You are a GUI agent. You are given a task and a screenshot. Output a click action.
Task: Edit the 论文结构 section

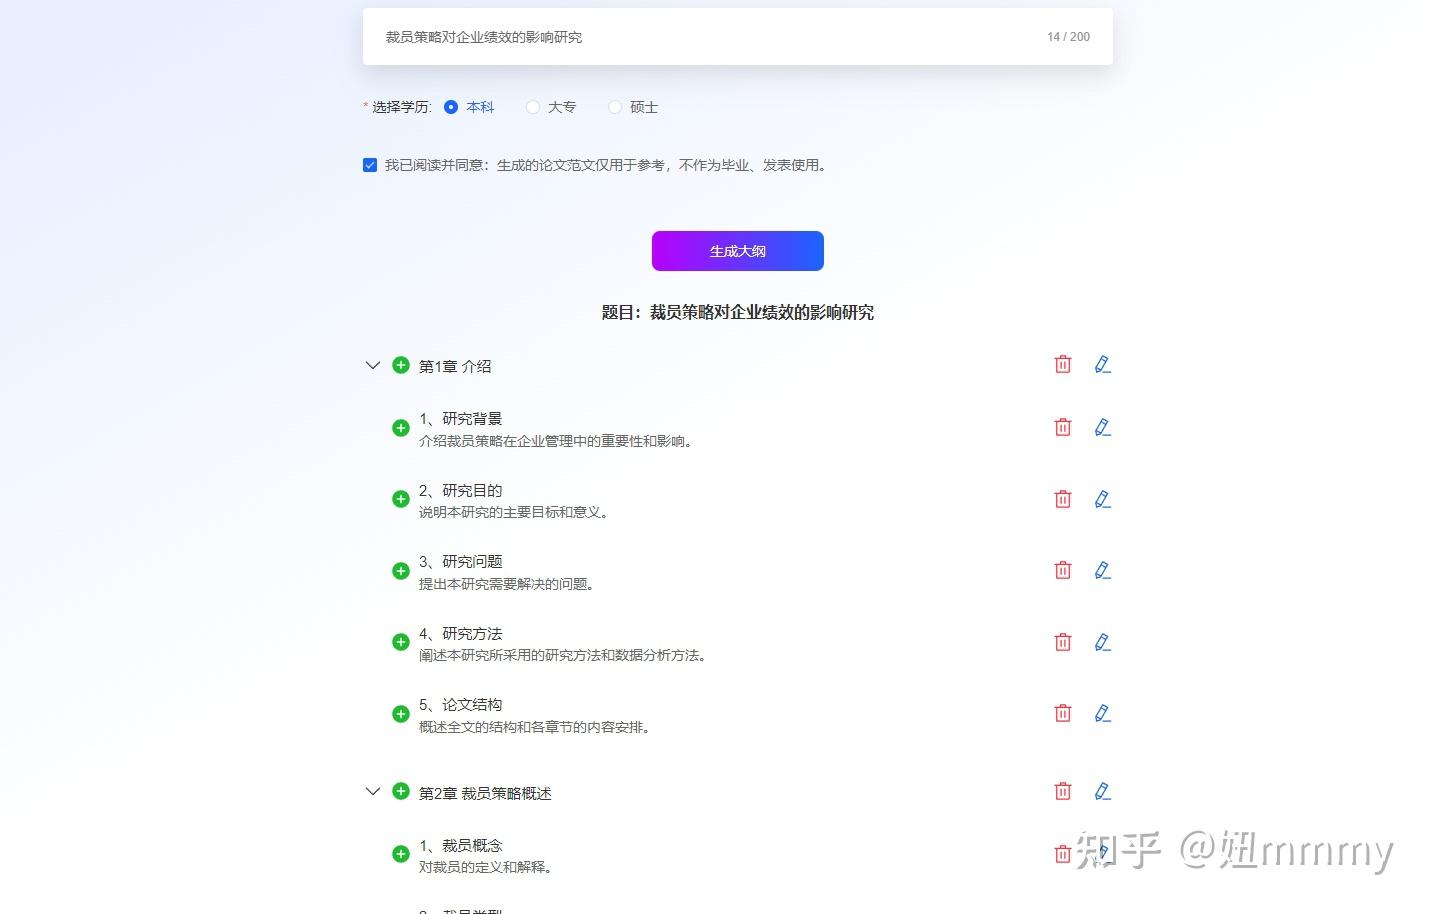pos(1102,713)
